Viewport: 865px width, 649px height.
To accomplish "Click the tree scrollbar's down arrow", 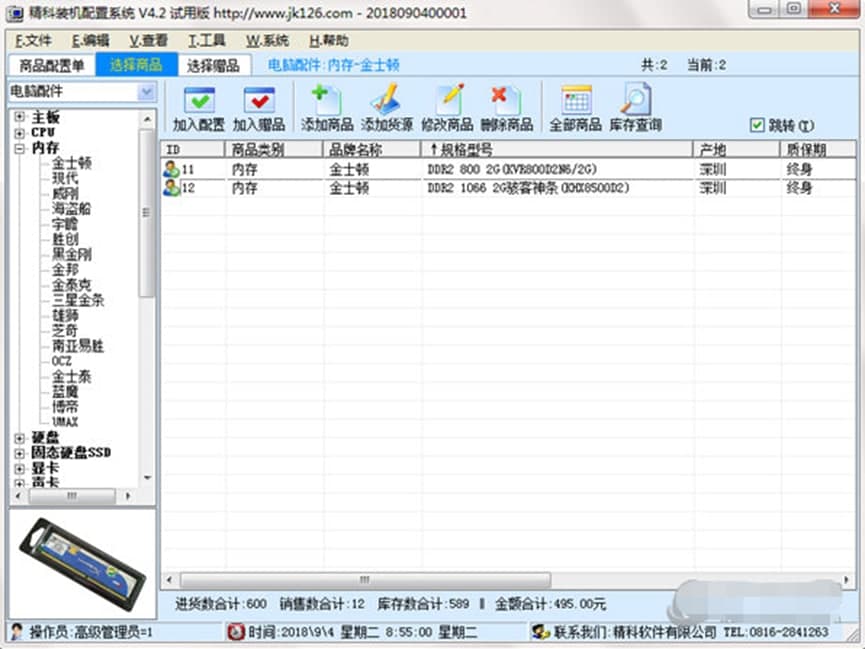I will tap(147, 477).
